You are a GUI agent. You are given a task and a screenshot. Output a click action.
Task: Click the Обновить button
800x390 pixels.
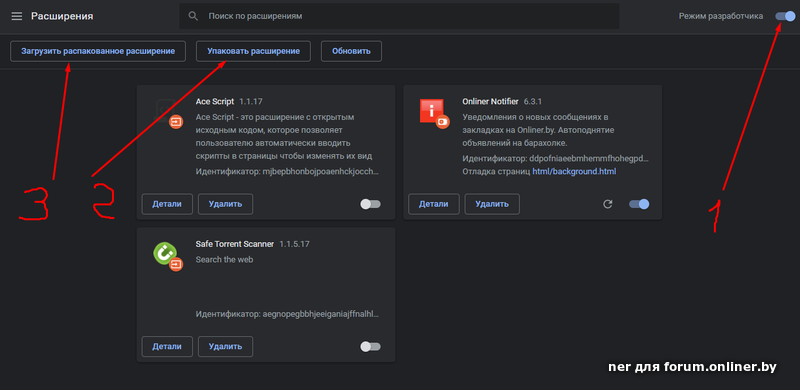(351, 51)
